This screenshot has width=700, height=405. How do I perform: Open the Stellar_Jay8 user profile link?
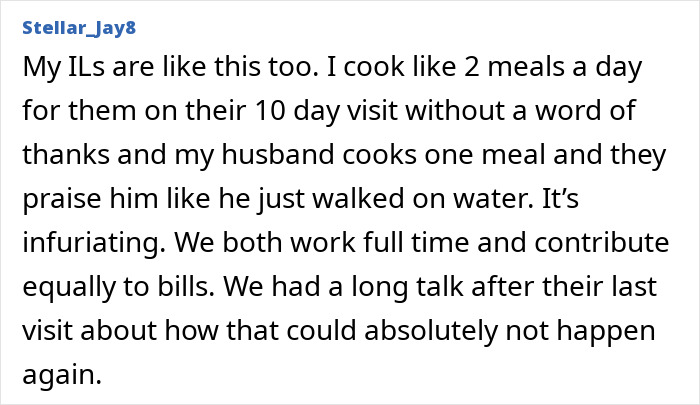tap(77, 27)
